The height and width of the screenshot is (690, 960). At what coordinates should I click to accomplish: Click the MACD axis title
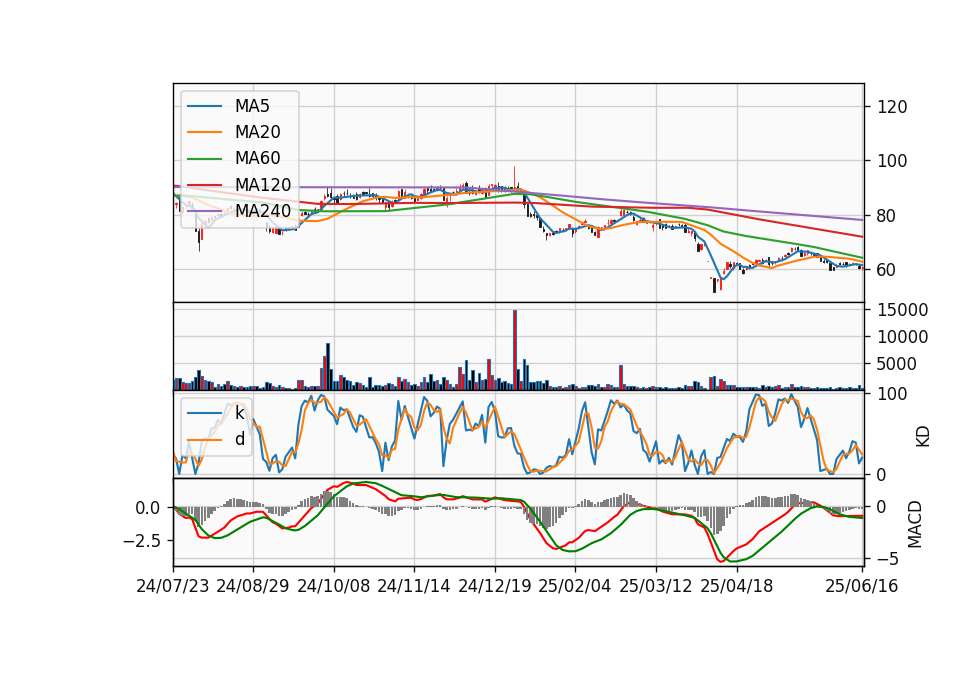[914, 524]
